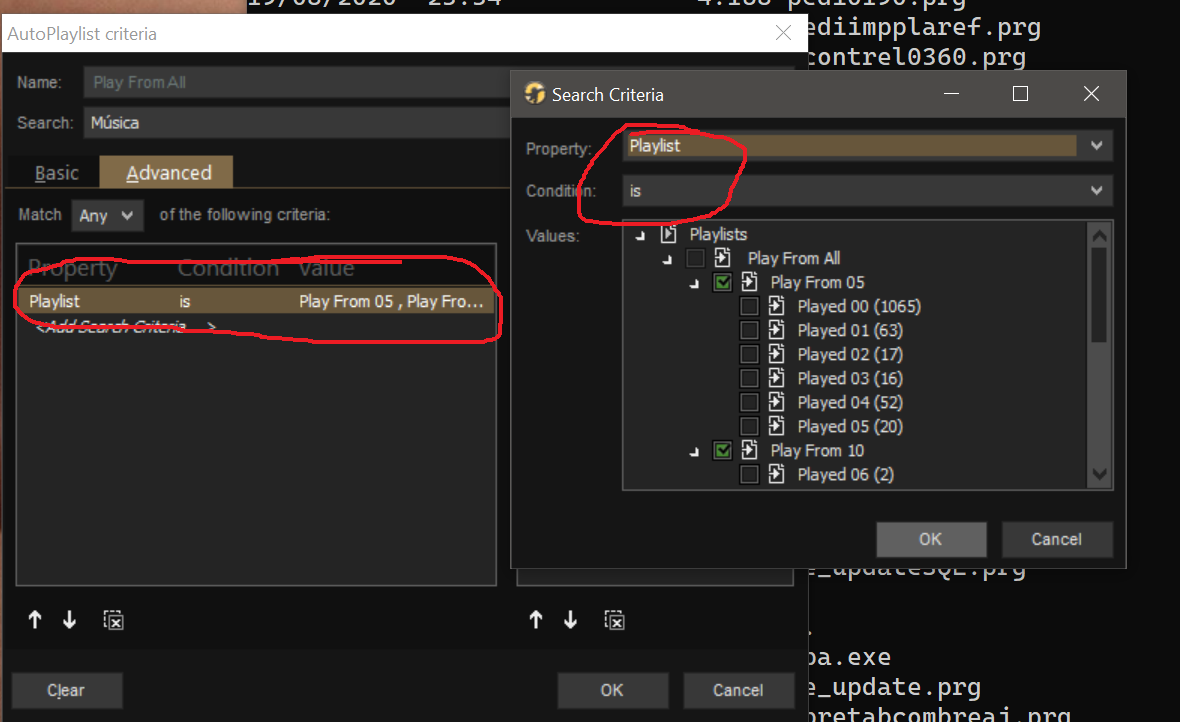1180x722 pixels.
Task: Click the Values list scroll up arrow
Action: pos(1099,236)
